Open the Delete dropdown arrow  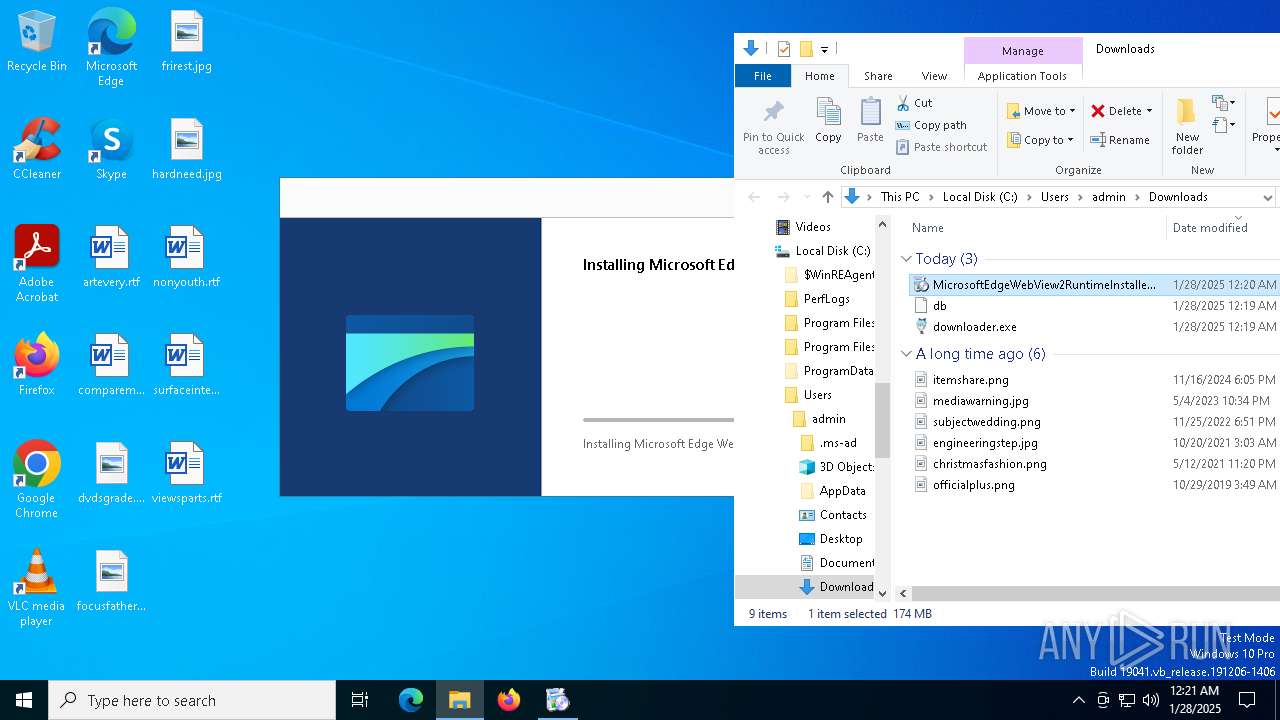(1149, 111)
